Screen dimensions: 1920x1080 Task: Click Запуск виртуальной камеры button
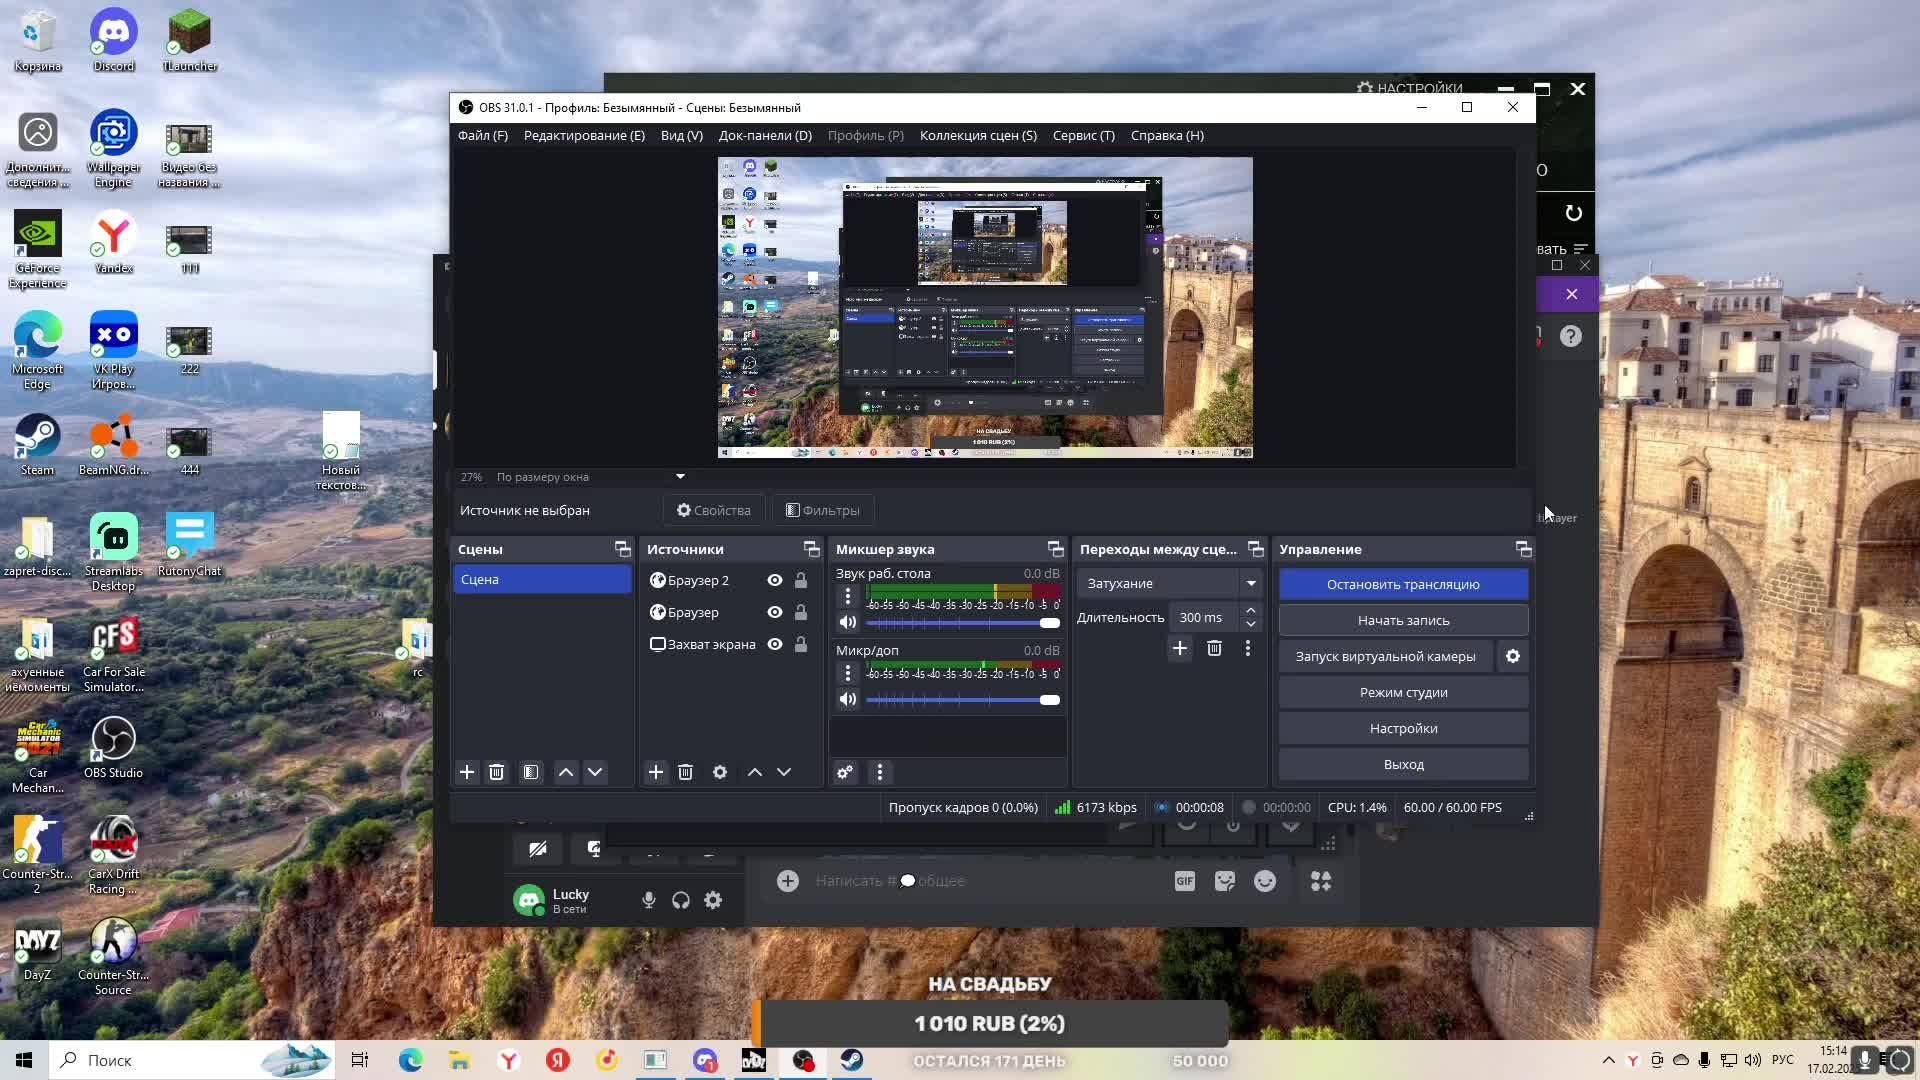[x=1385, y=656]
